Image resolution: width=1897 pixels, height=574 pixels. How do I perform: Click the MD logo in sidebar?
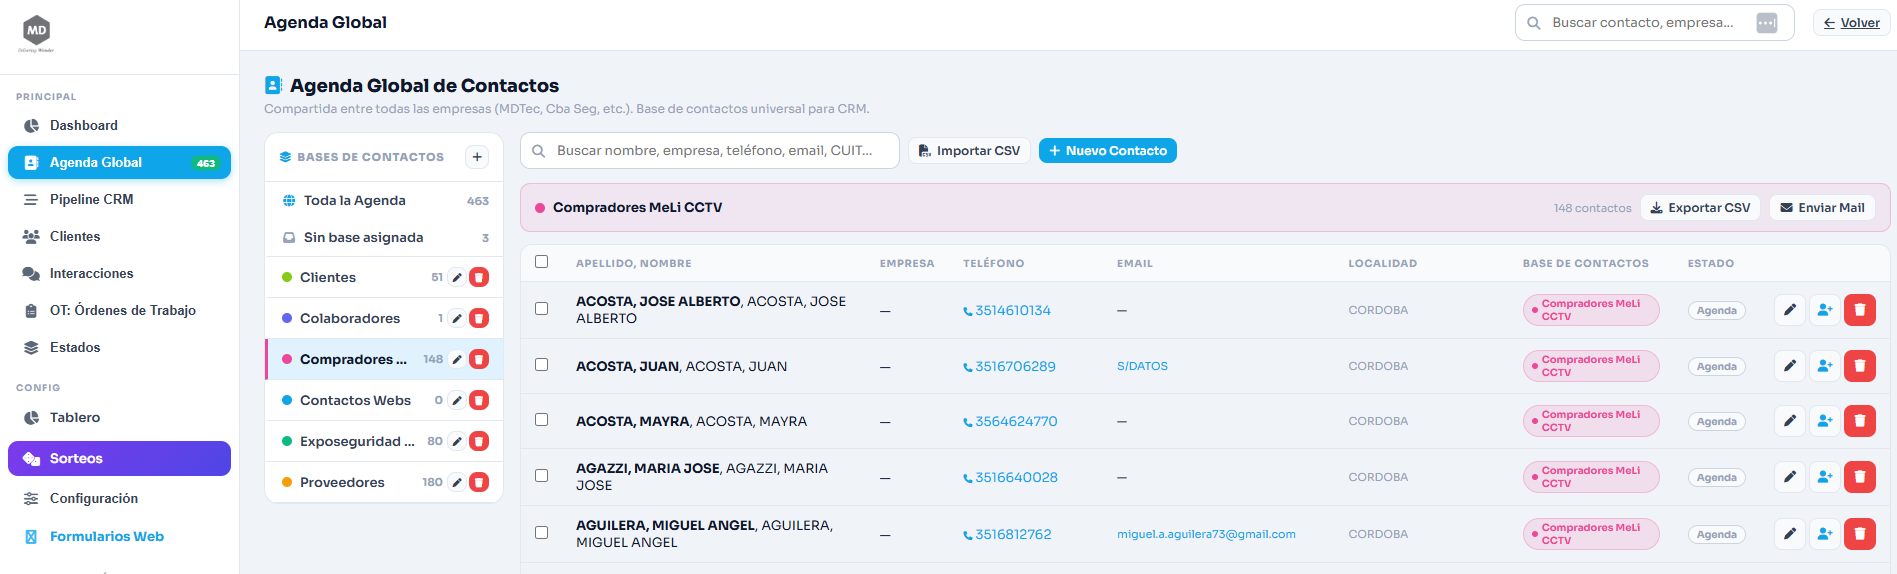tap(37, 33)
